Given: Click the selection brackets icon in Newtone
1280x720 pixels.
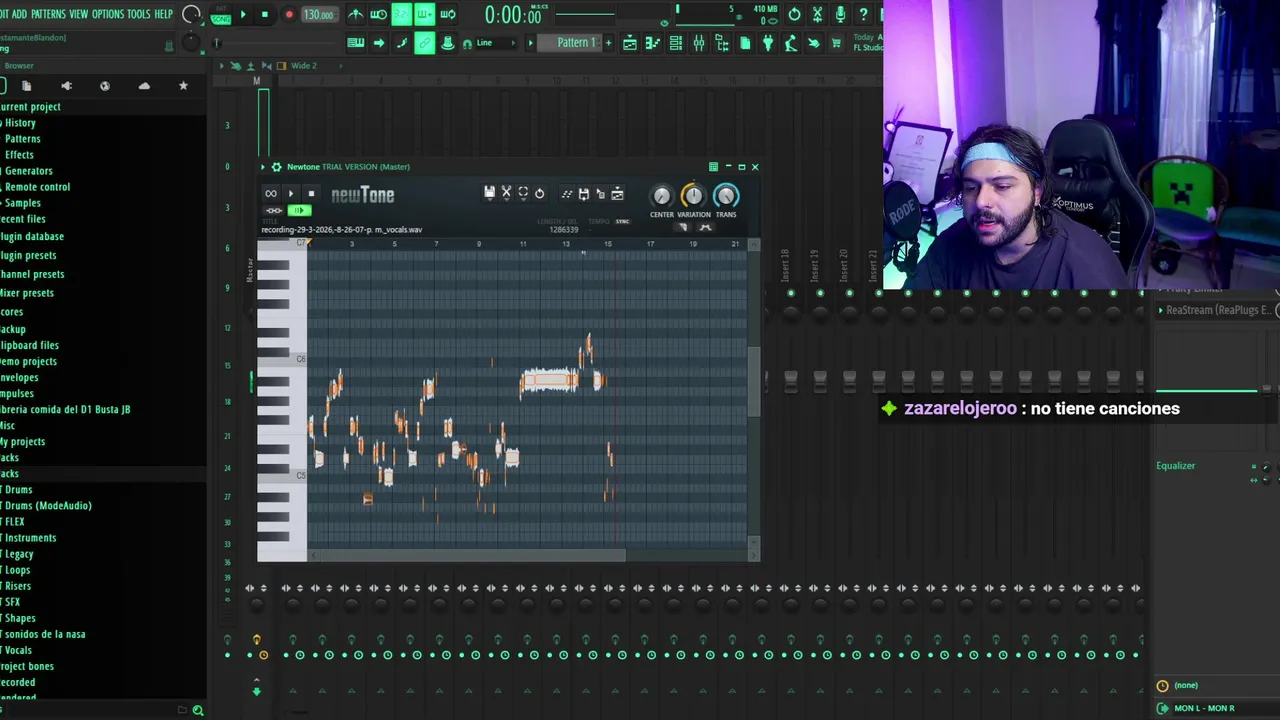Looking at the screenshot, I should (x=523, y=193).
